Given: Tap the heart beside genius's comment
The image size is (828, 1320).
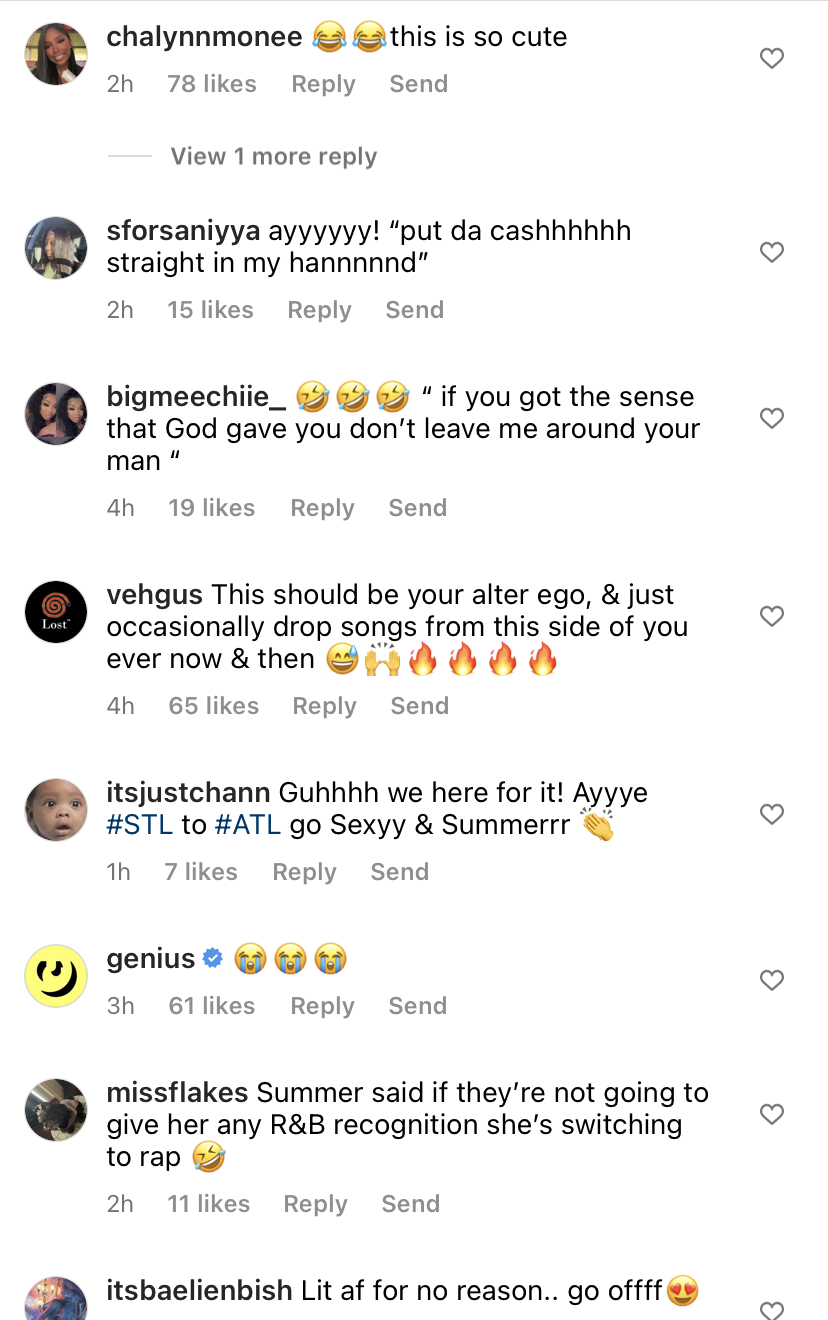Looking at the screenshot, I should click(x=772, y=980).
